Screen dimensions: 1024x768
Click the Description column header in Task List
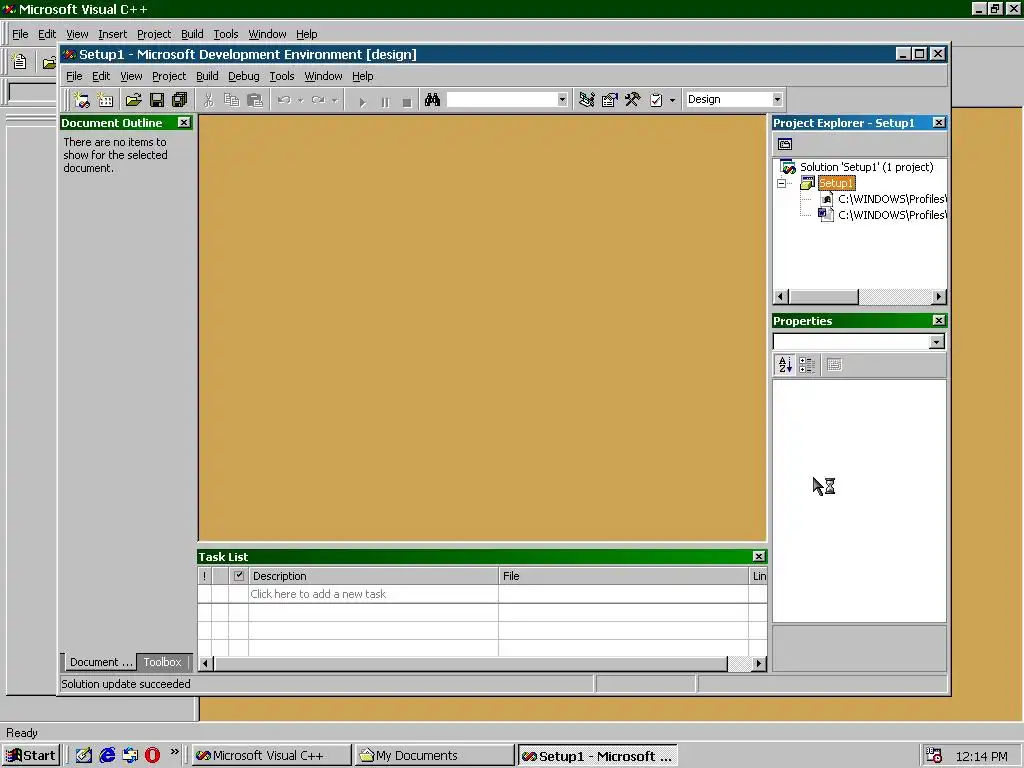click(373, 575)
